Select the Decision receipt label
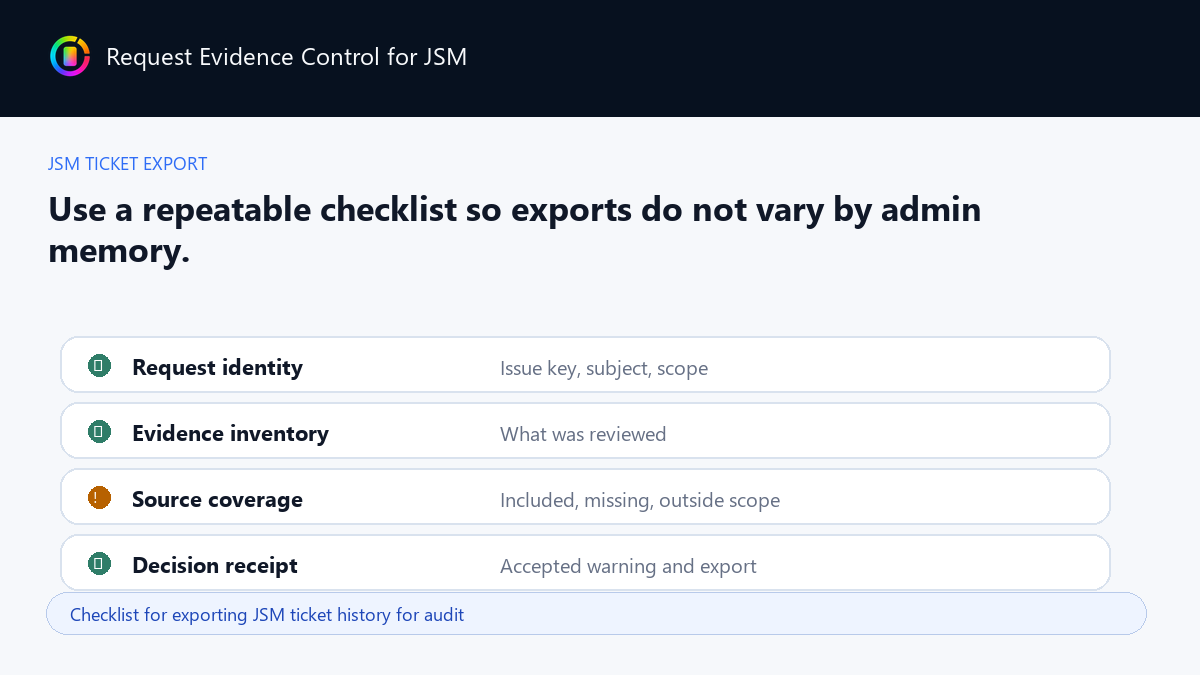 point(215,566)
